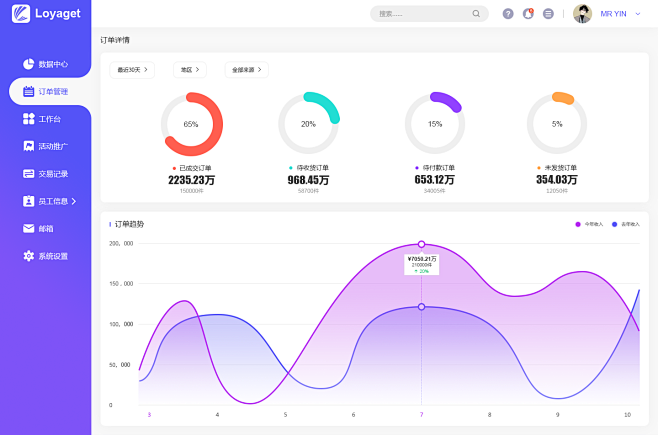Click the ¥7050.21万 chart tooltip

pyautogui.click(x=422, y=265)
